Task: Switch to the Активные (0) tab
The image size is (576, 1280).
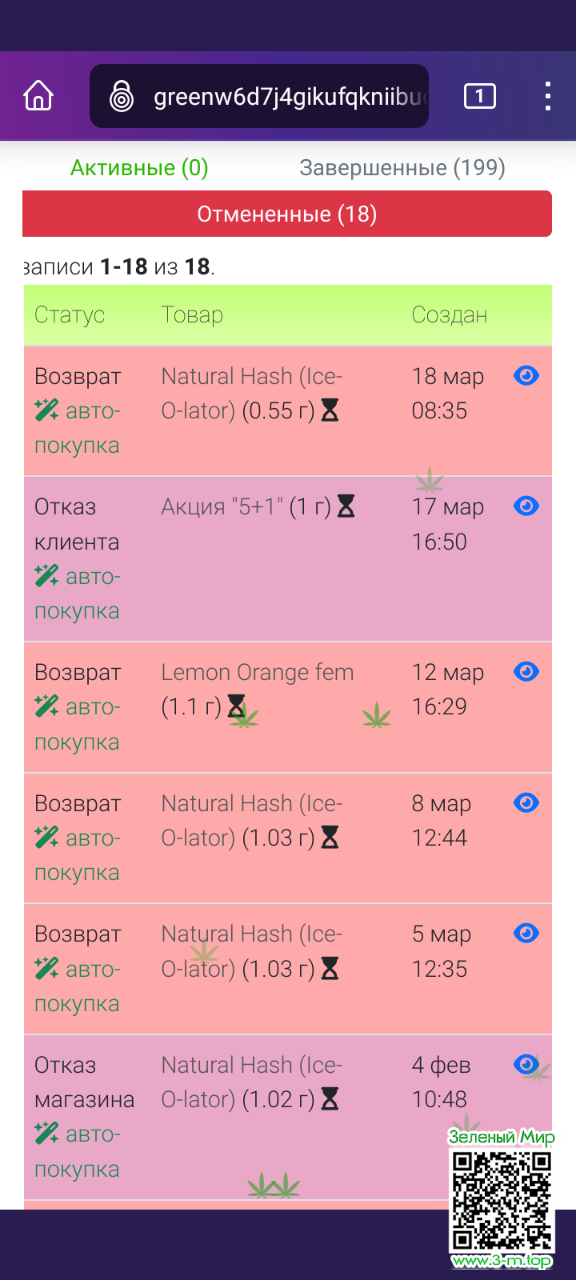Action: [139, 168]
